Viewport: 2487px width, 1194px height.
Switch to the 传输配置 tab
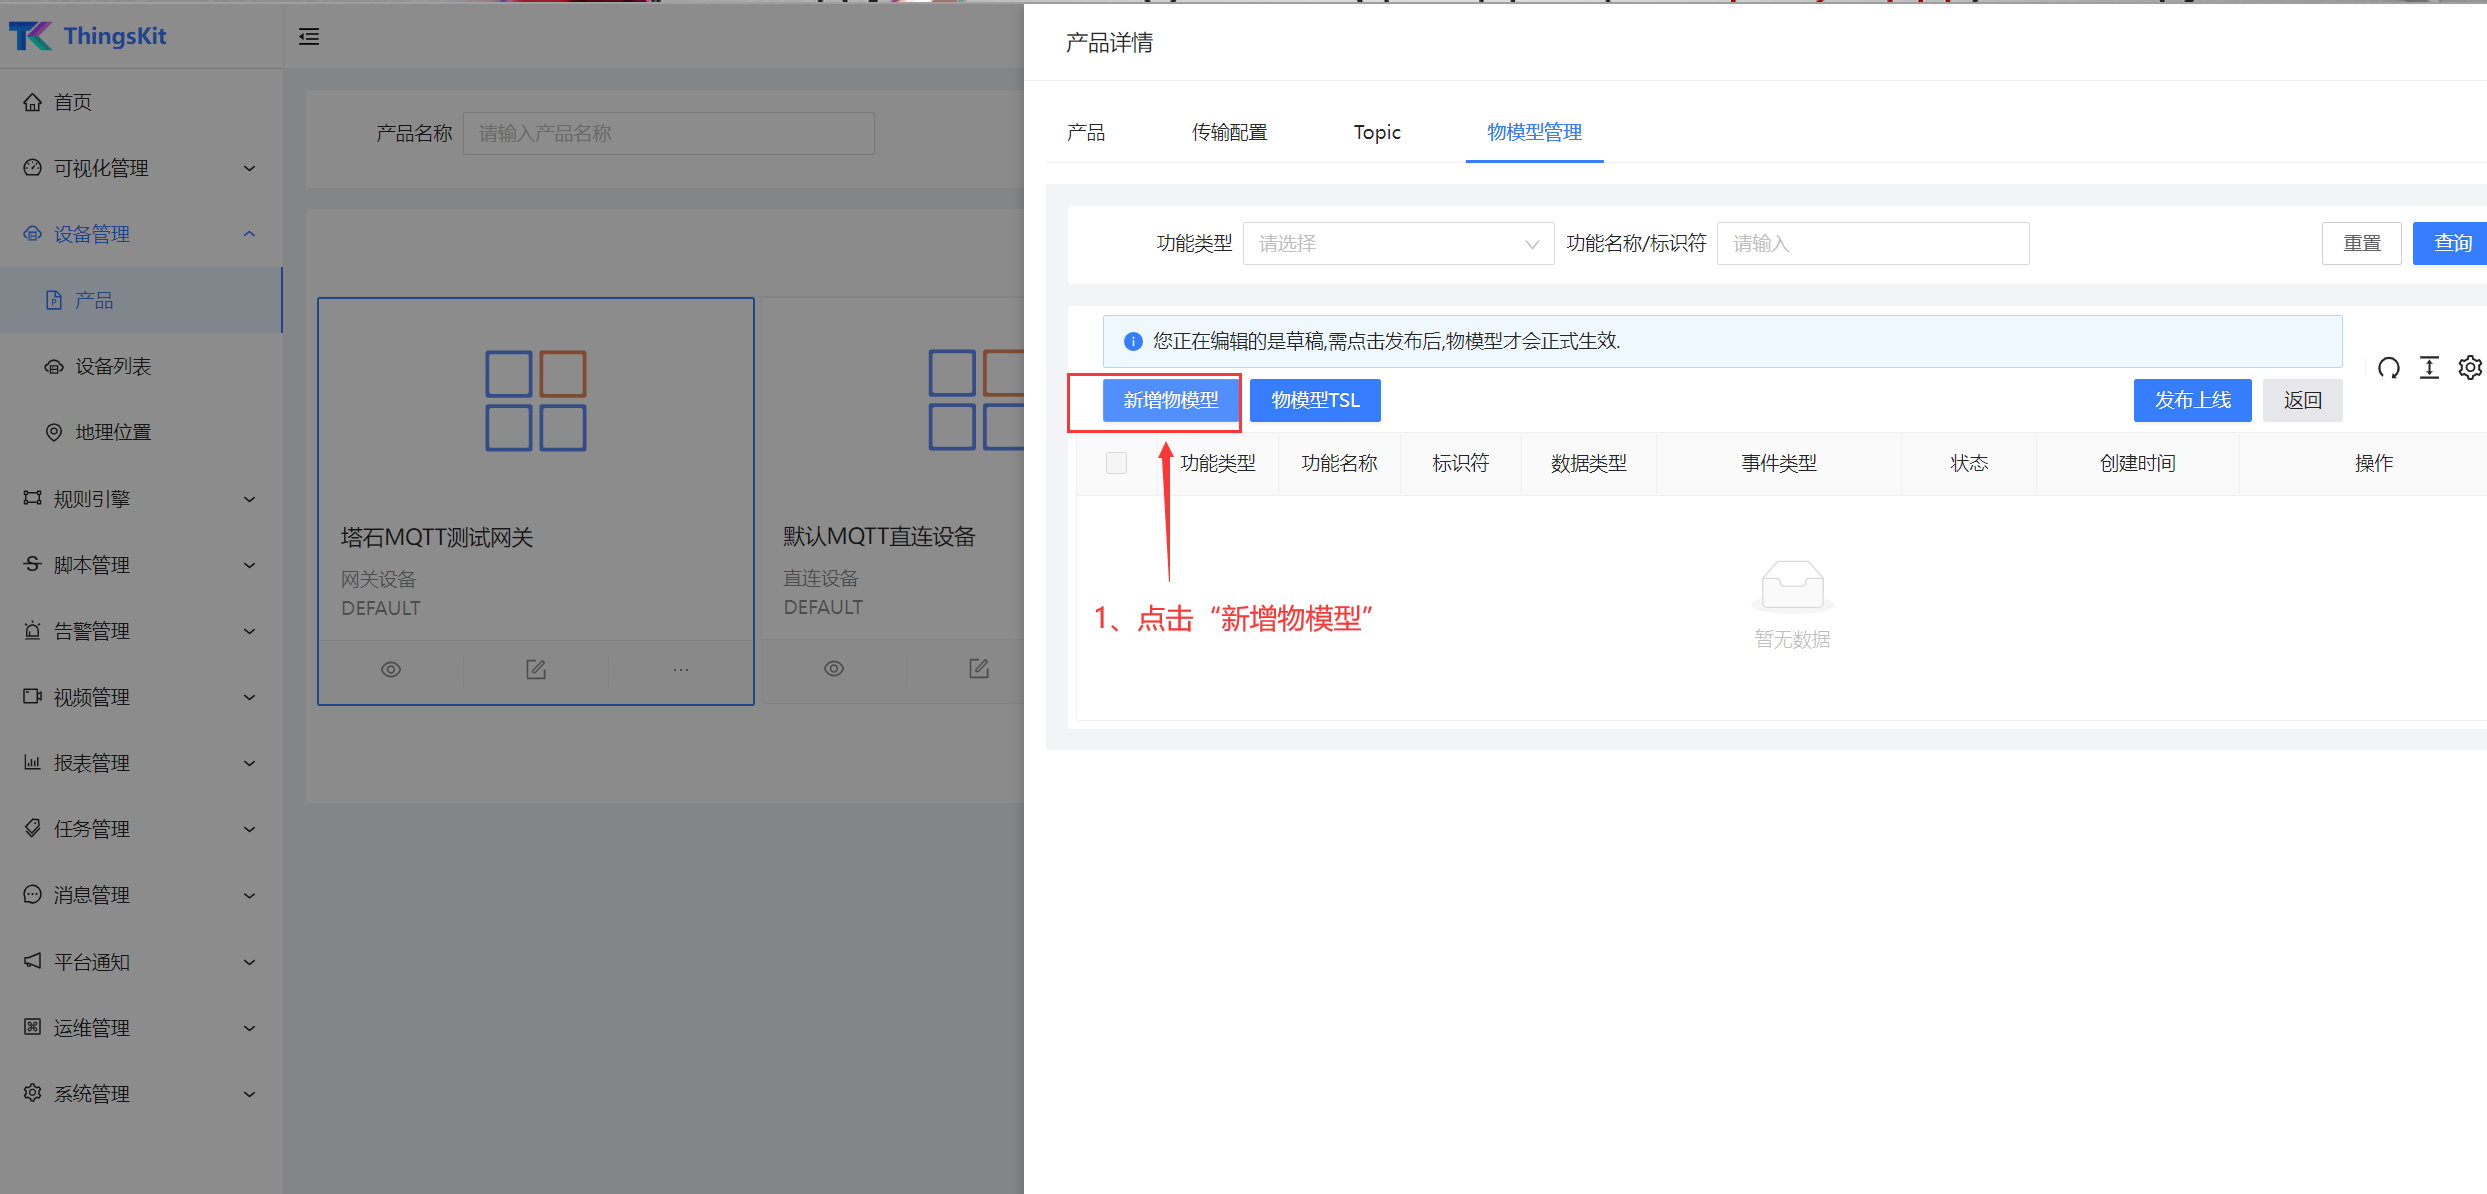pyautogui.click(x=1229, y=132)
